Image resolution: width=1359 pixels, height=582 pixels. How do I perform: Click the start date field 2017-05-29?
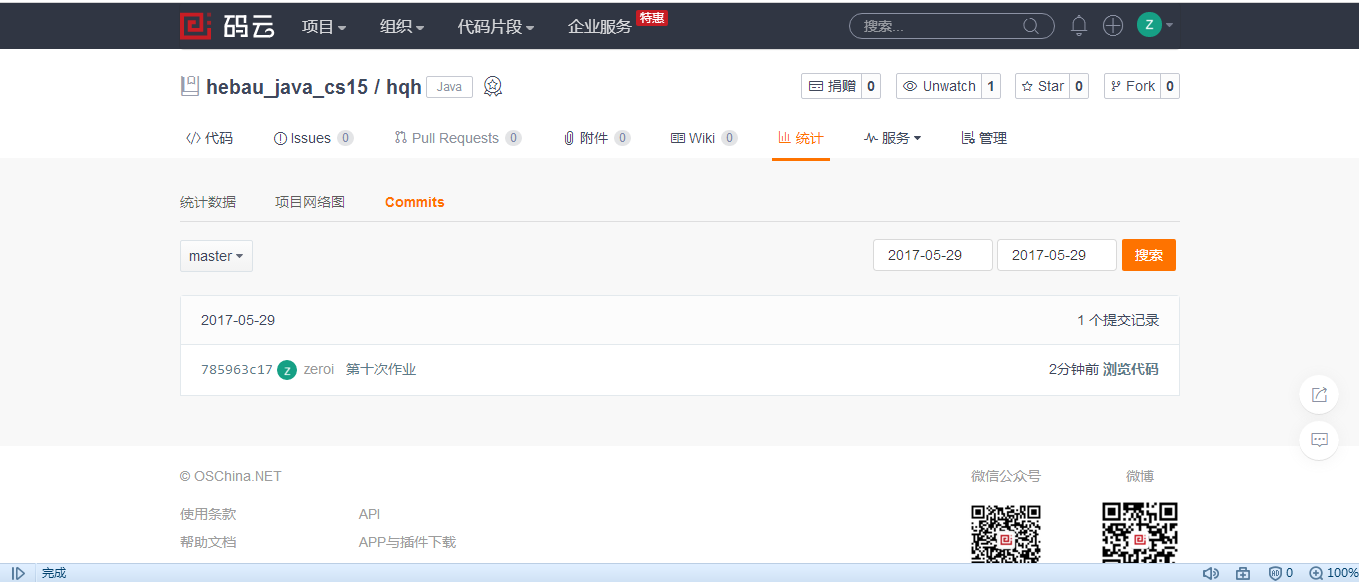pos(933,255)
